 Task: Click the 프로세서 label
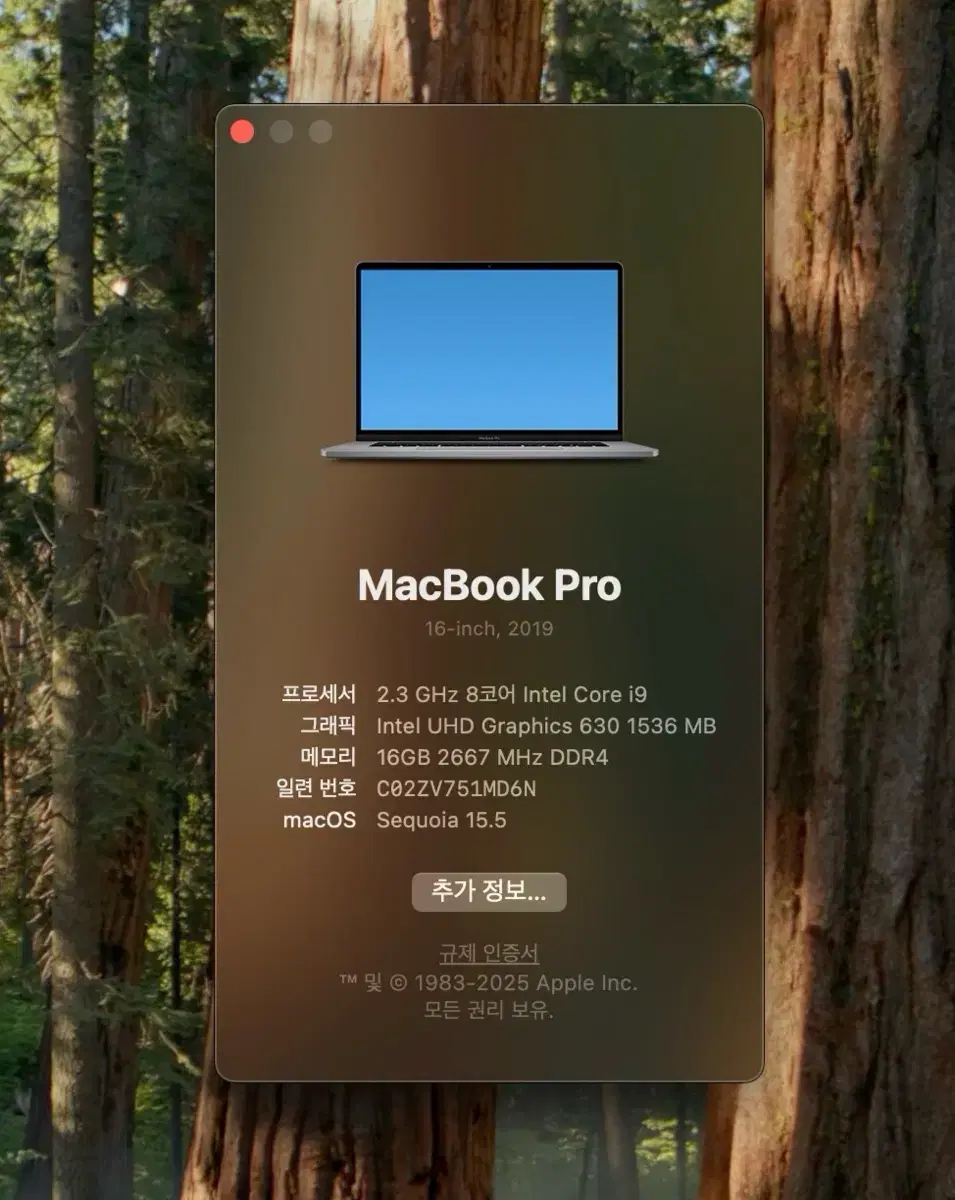(319, 694)
